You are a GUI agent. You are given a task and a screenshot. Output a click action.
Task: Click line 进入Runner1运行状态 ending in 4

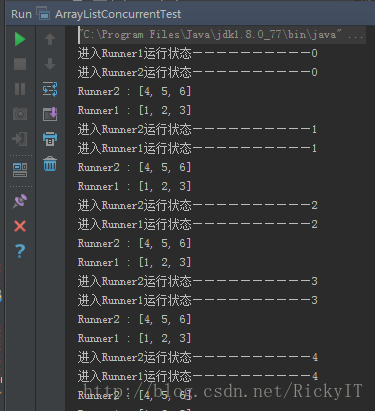click(197, 376)
